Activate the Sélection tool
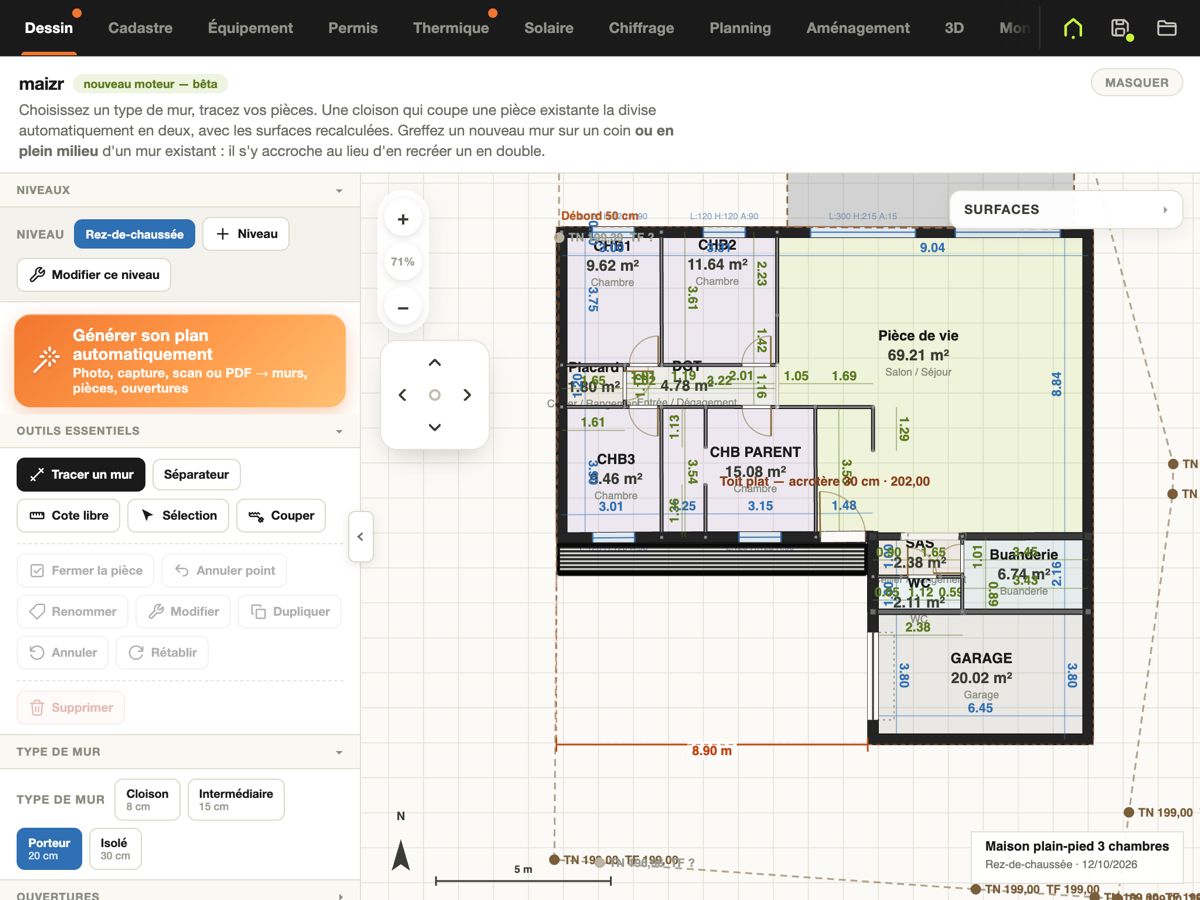Screen dimensions: 1200x900 [x=179, y=516]
